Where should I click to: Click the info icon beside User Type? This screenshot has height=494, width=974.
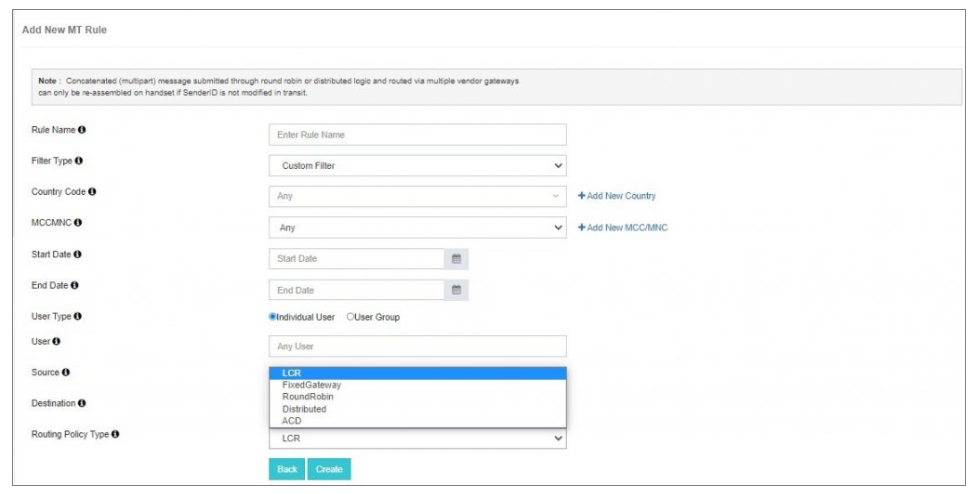pyautogui.click(x=77, y=317)
